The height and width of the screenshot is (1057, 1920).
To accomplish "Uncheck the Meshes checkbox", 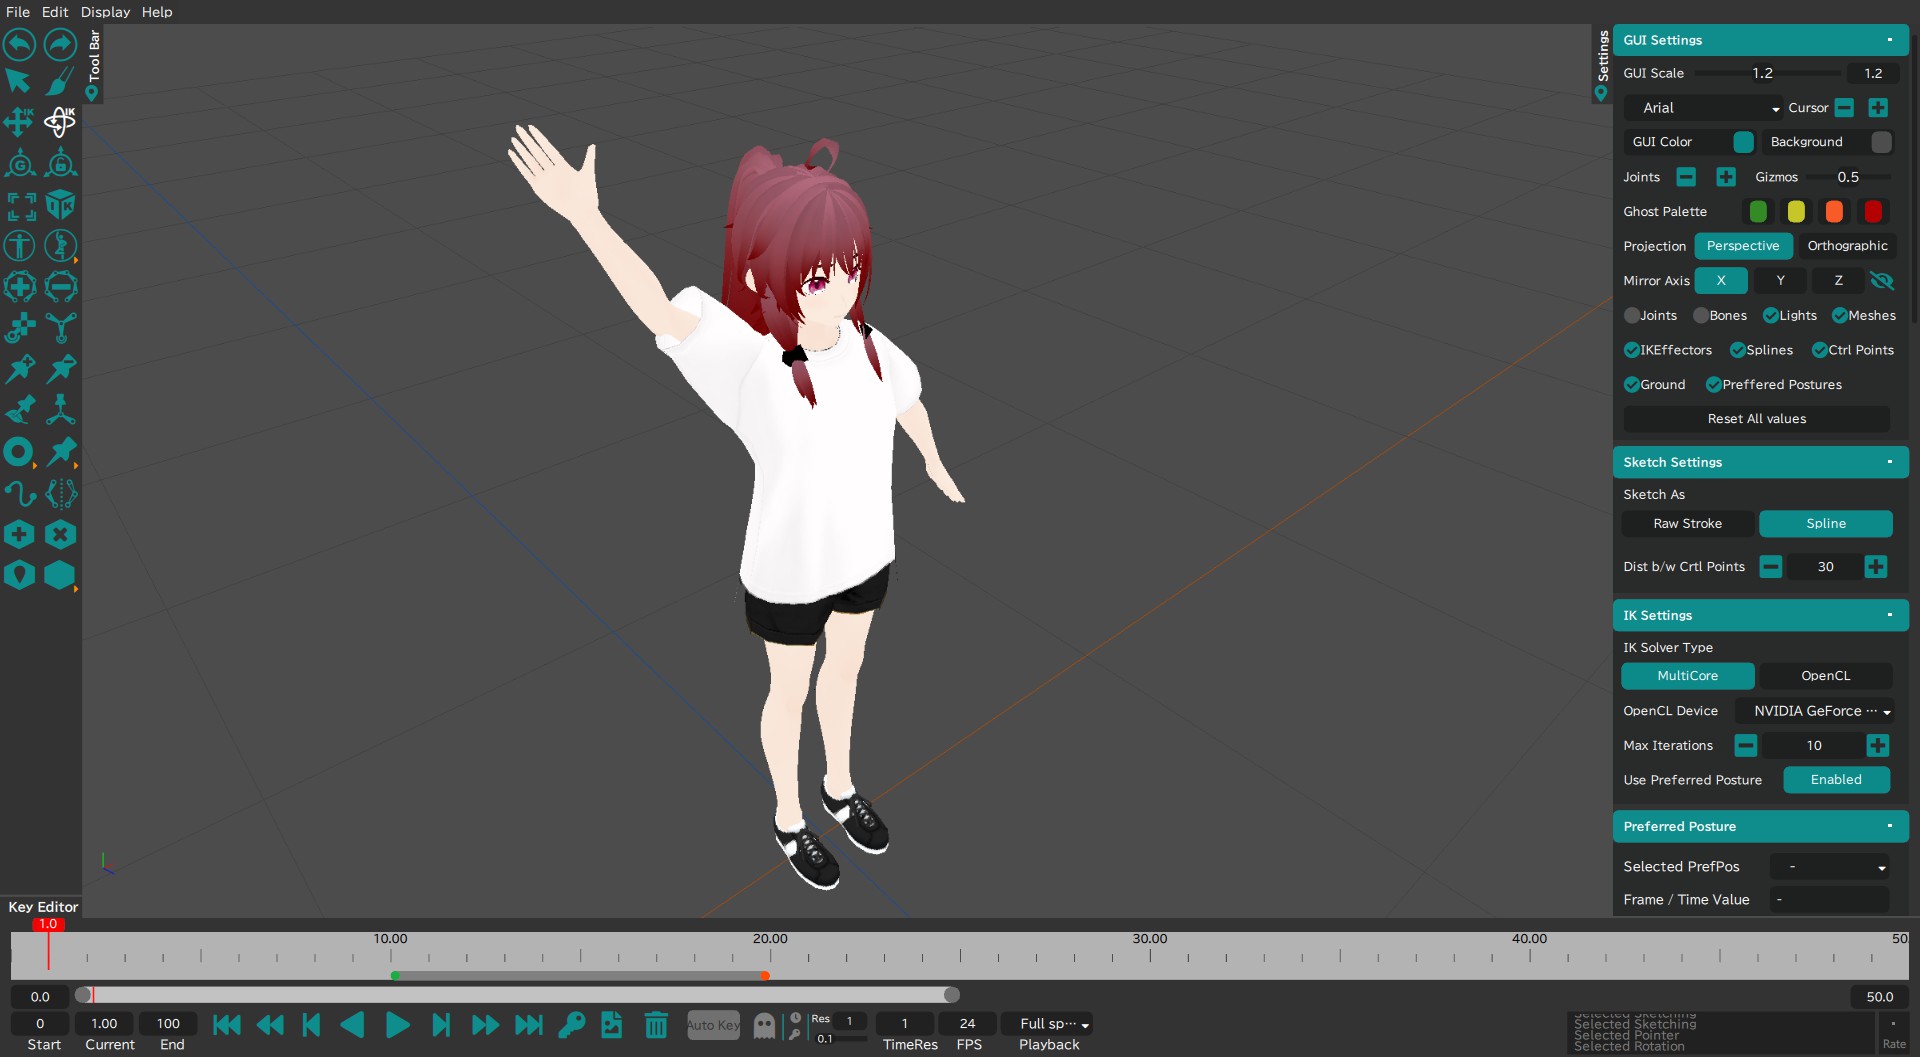I will pos(1840,316).
